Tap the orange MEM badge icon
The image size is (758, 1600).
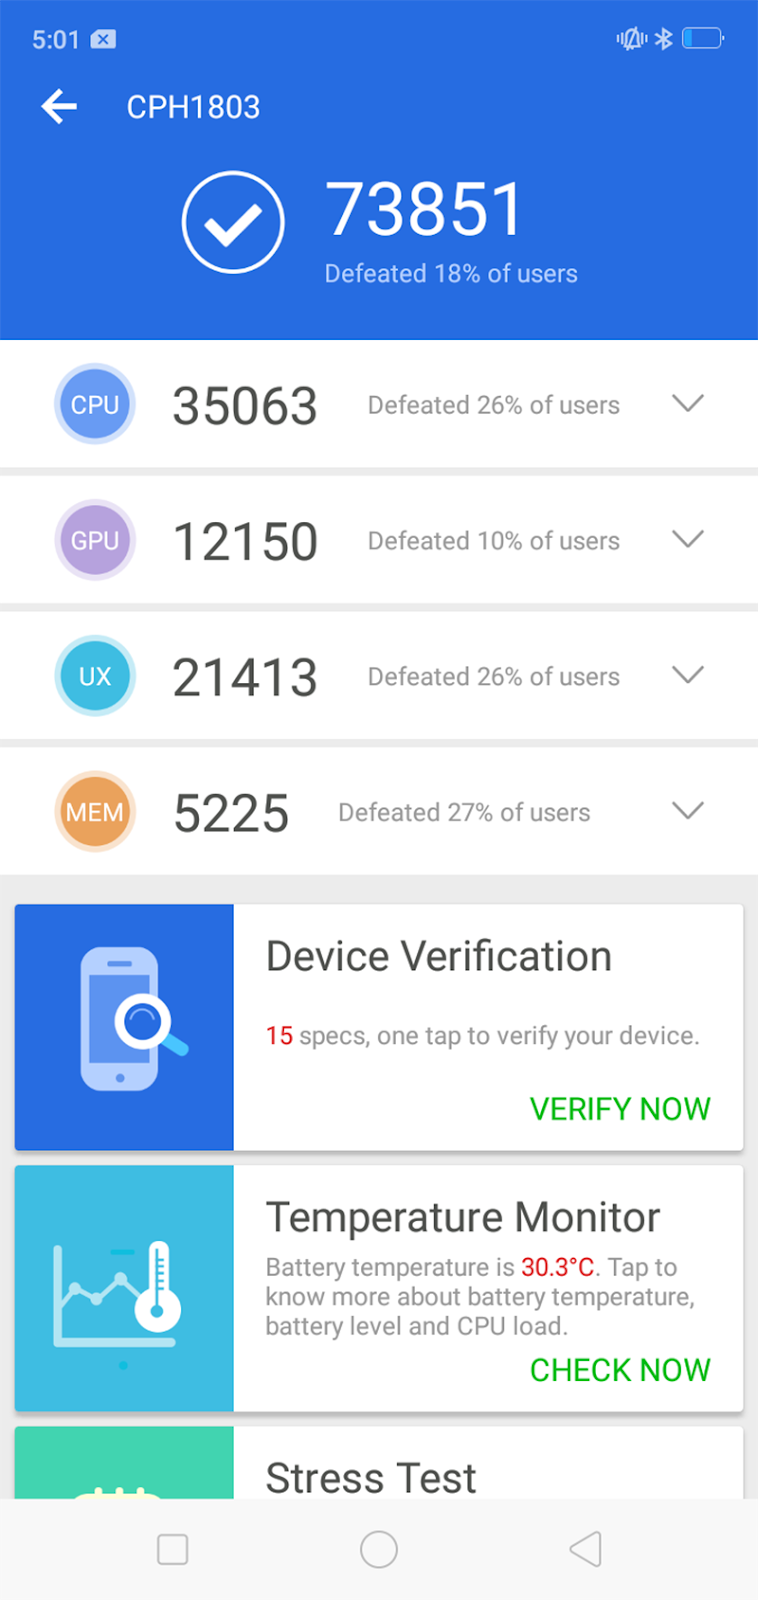95,812
